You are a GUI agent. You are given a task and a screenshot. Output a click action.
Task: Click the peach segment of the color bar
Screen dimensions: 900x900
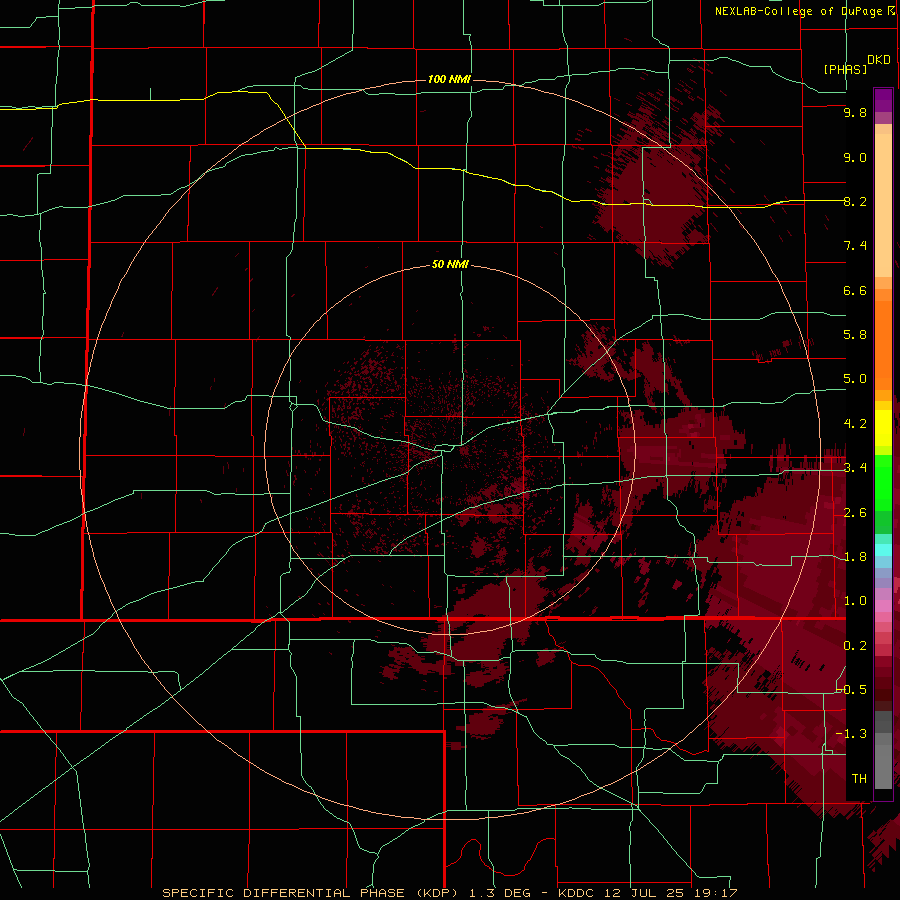coord(883,205)
